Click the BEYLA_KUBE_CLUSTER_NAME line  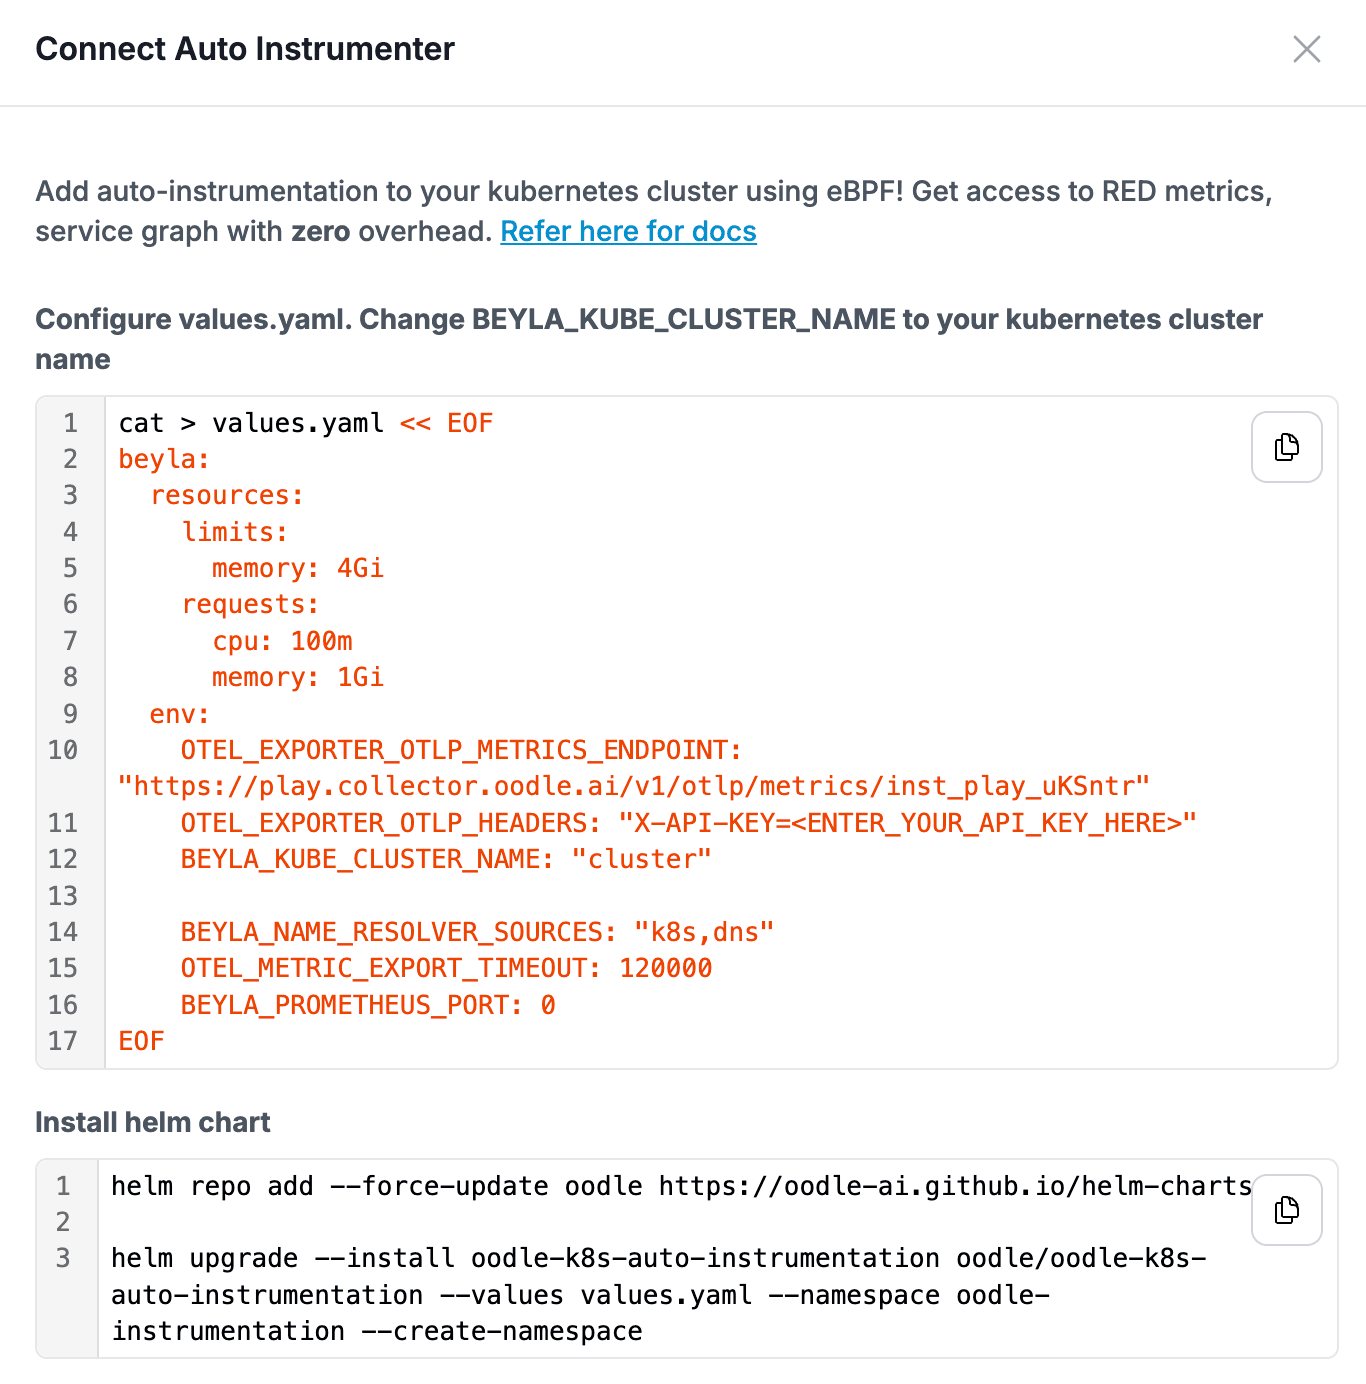(446, 859)
